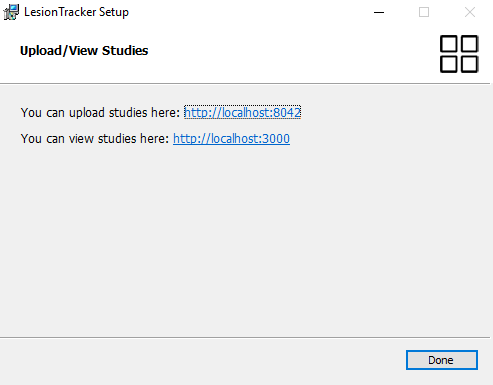
Task: Click the grayed-out maximize button
Action: pyautogui.click(x=424, y=12)
